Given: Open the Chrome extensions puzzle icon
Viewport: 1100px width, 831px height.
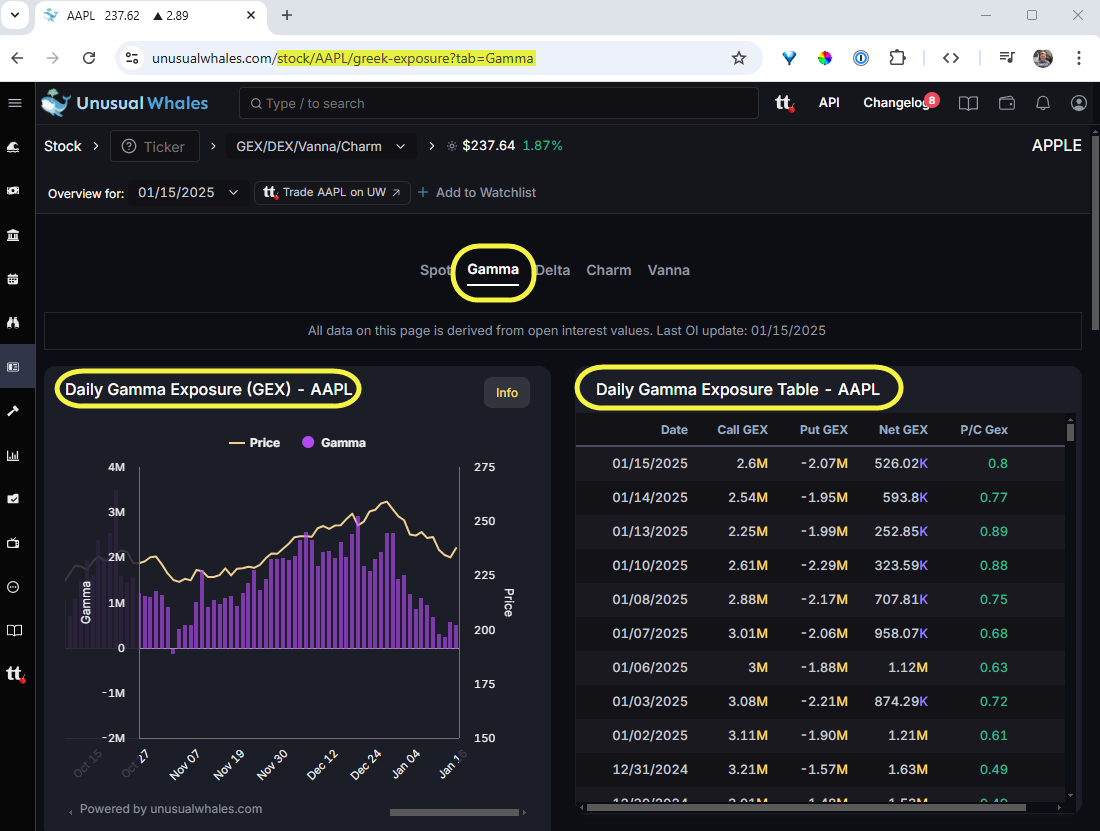Looking at the screenshot, I should [897, 58].
